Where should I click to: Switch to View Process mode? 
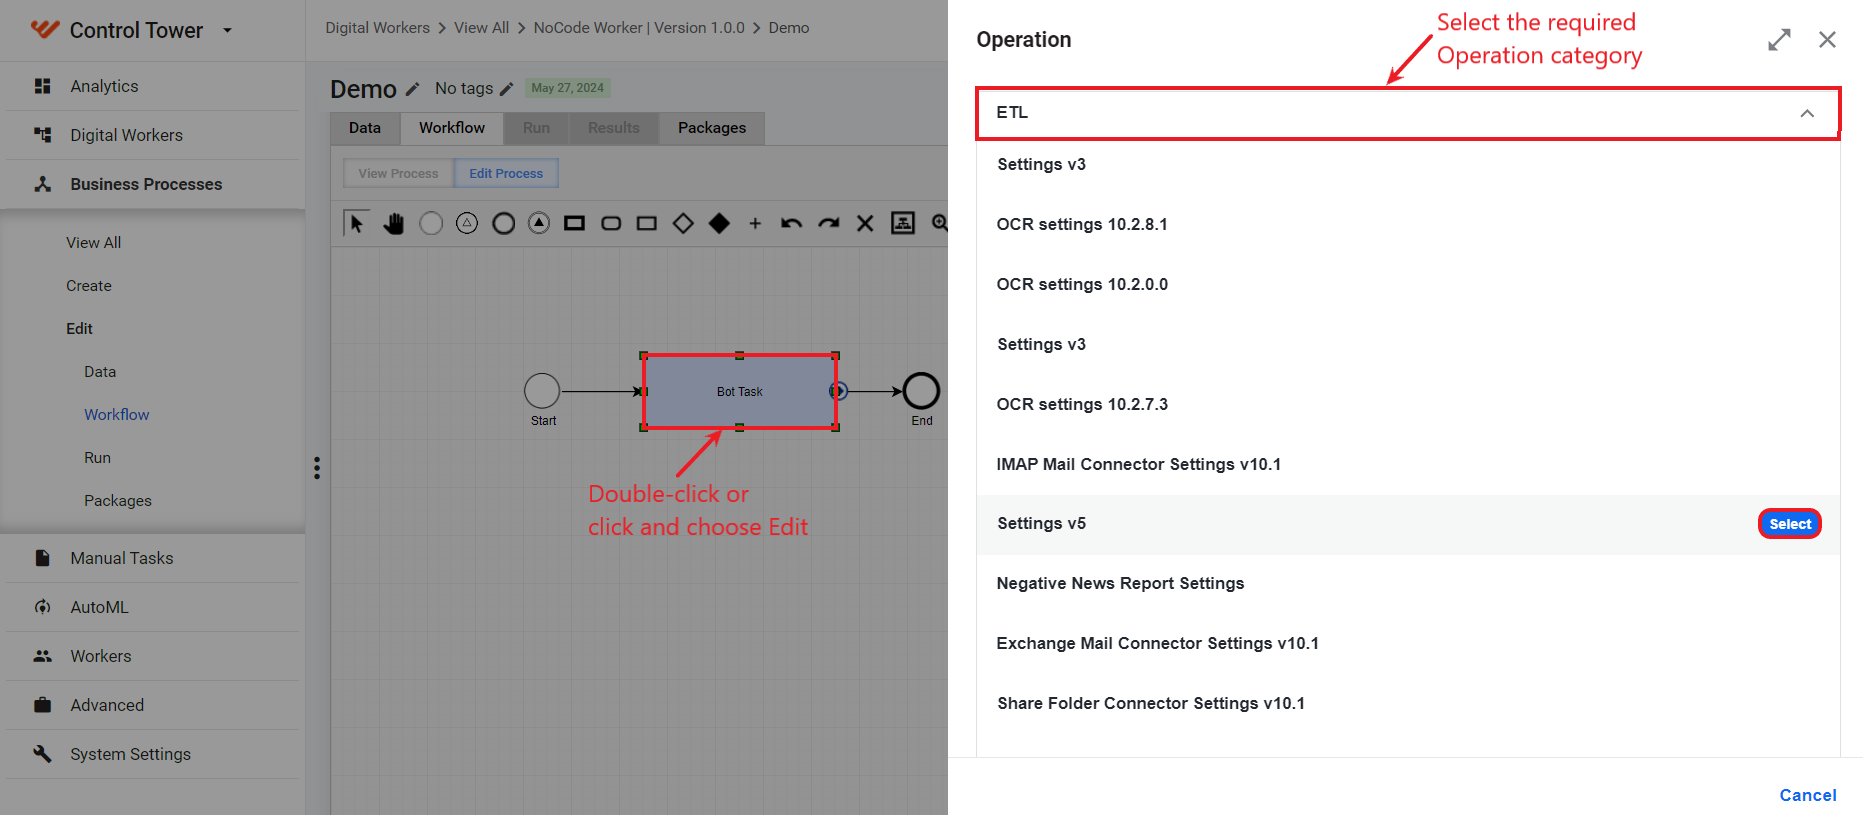(398, 173)
